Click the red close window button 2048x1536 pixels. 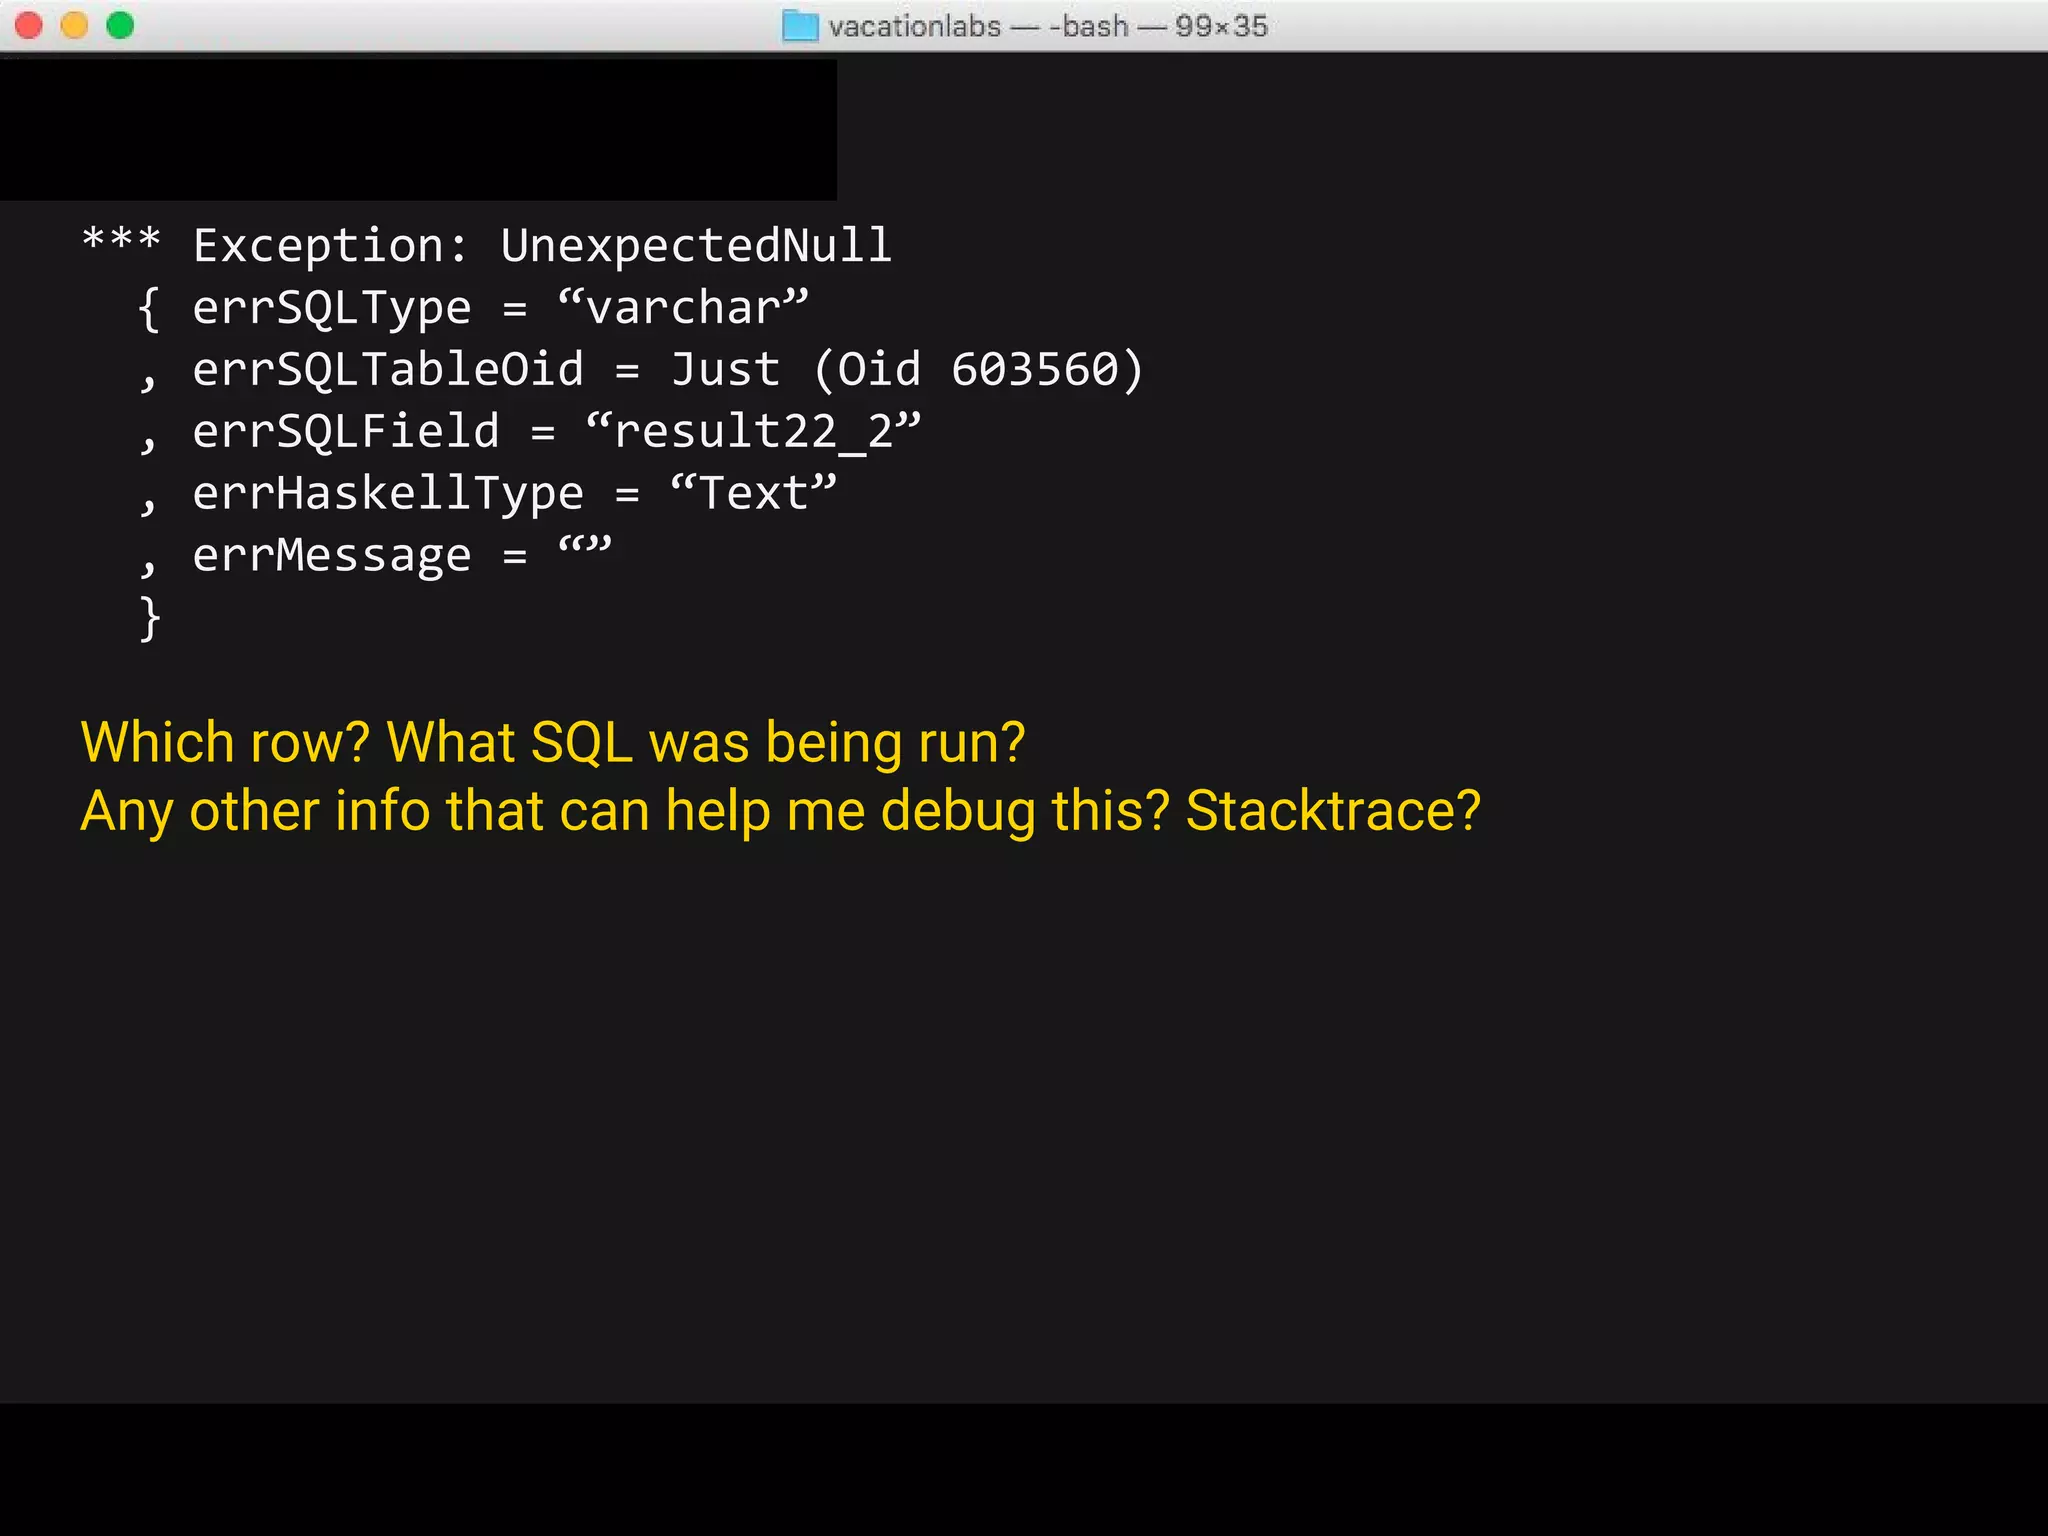29,25
